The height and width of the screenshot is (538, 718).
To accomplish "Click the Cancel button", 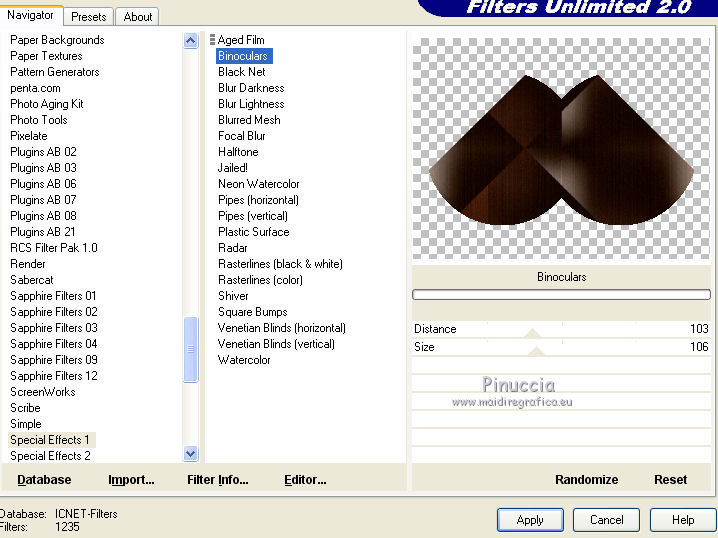I will click(x=606, y=520).
